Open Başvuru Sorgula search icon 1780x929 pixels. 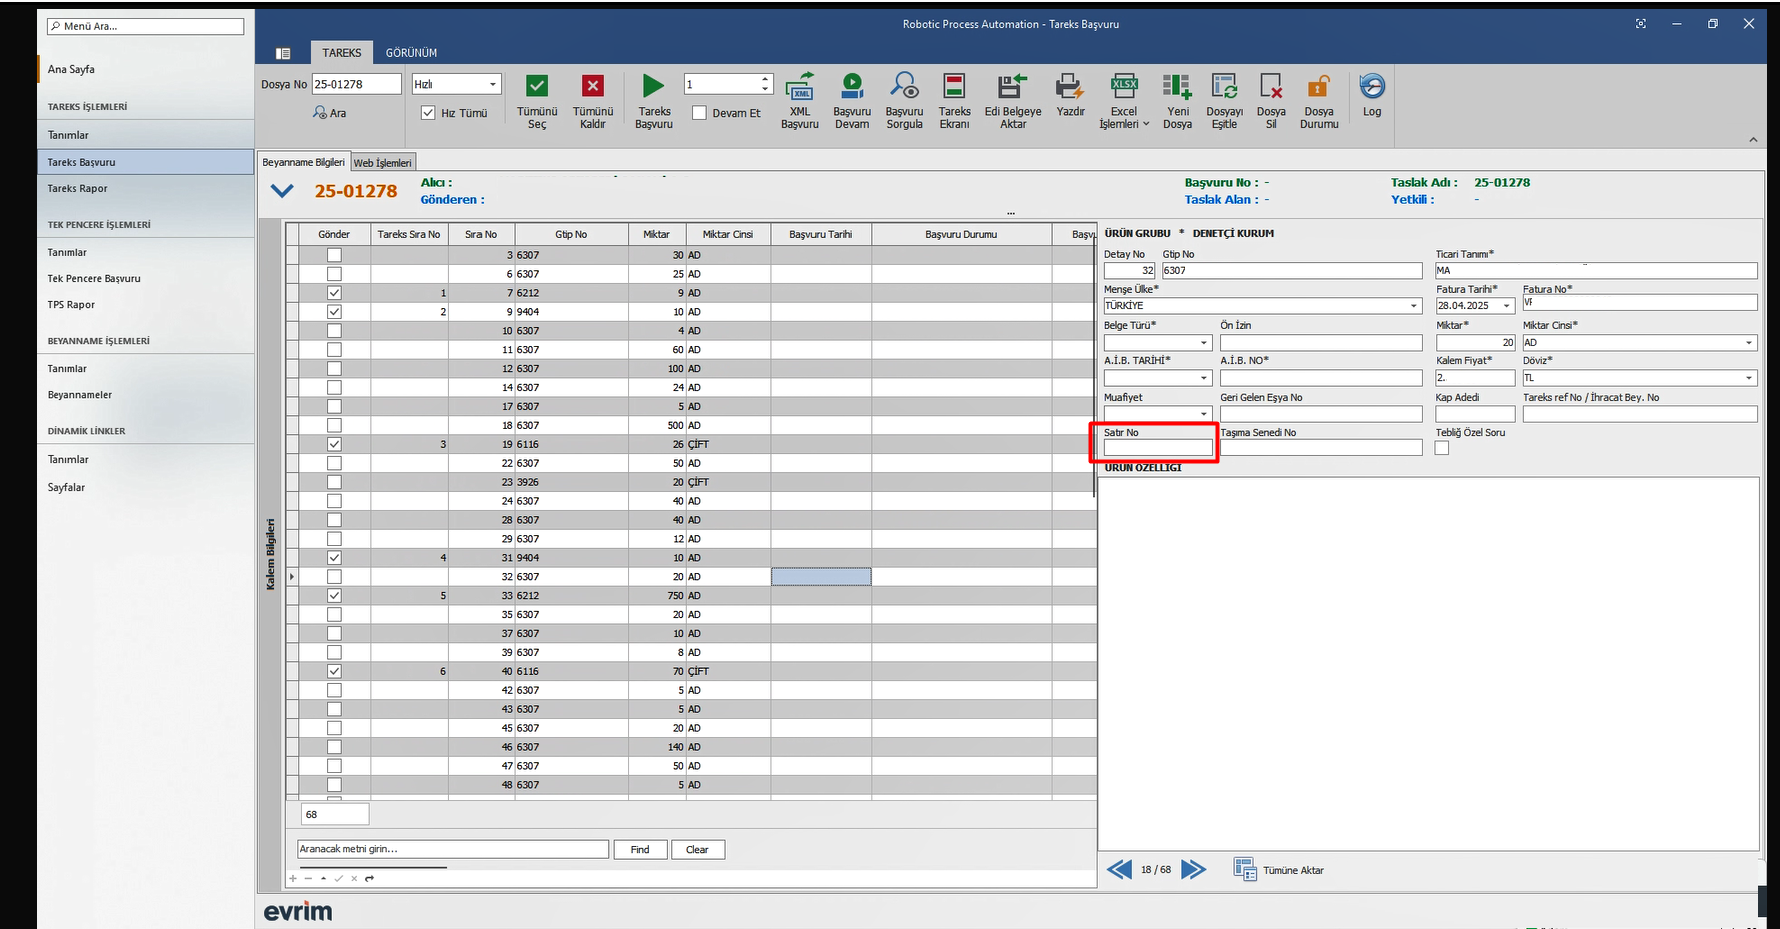(904, 86)
